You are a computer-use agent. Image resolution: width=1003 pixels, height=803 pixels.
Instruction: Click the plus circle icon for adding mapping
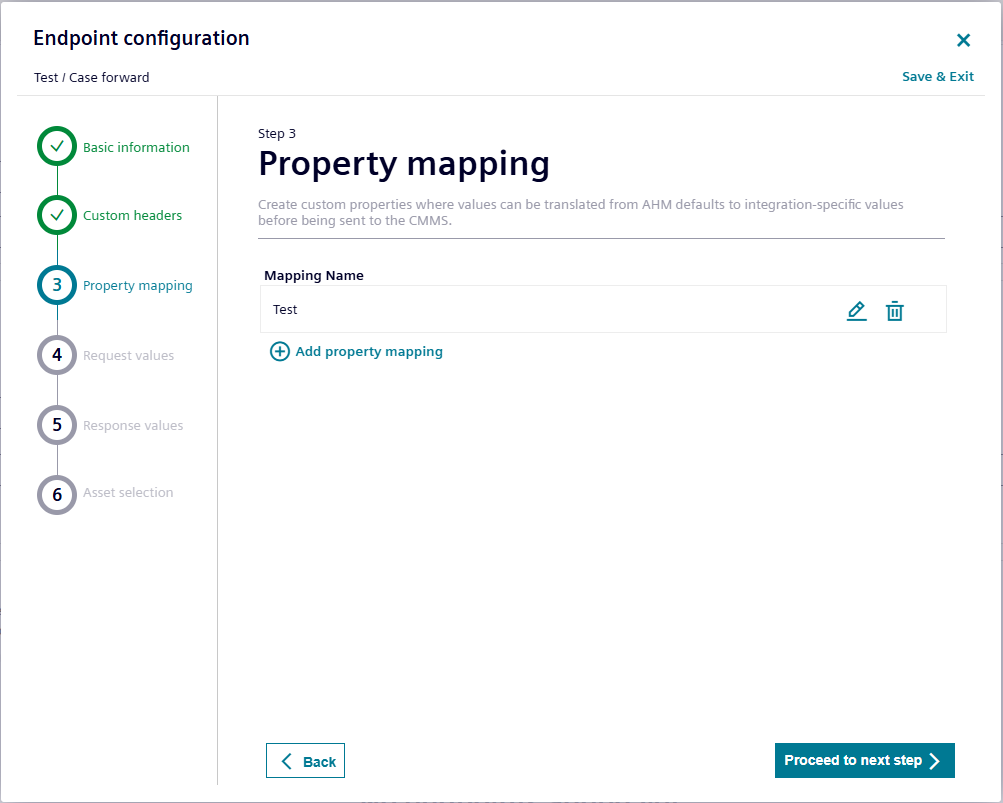[280, 352]
